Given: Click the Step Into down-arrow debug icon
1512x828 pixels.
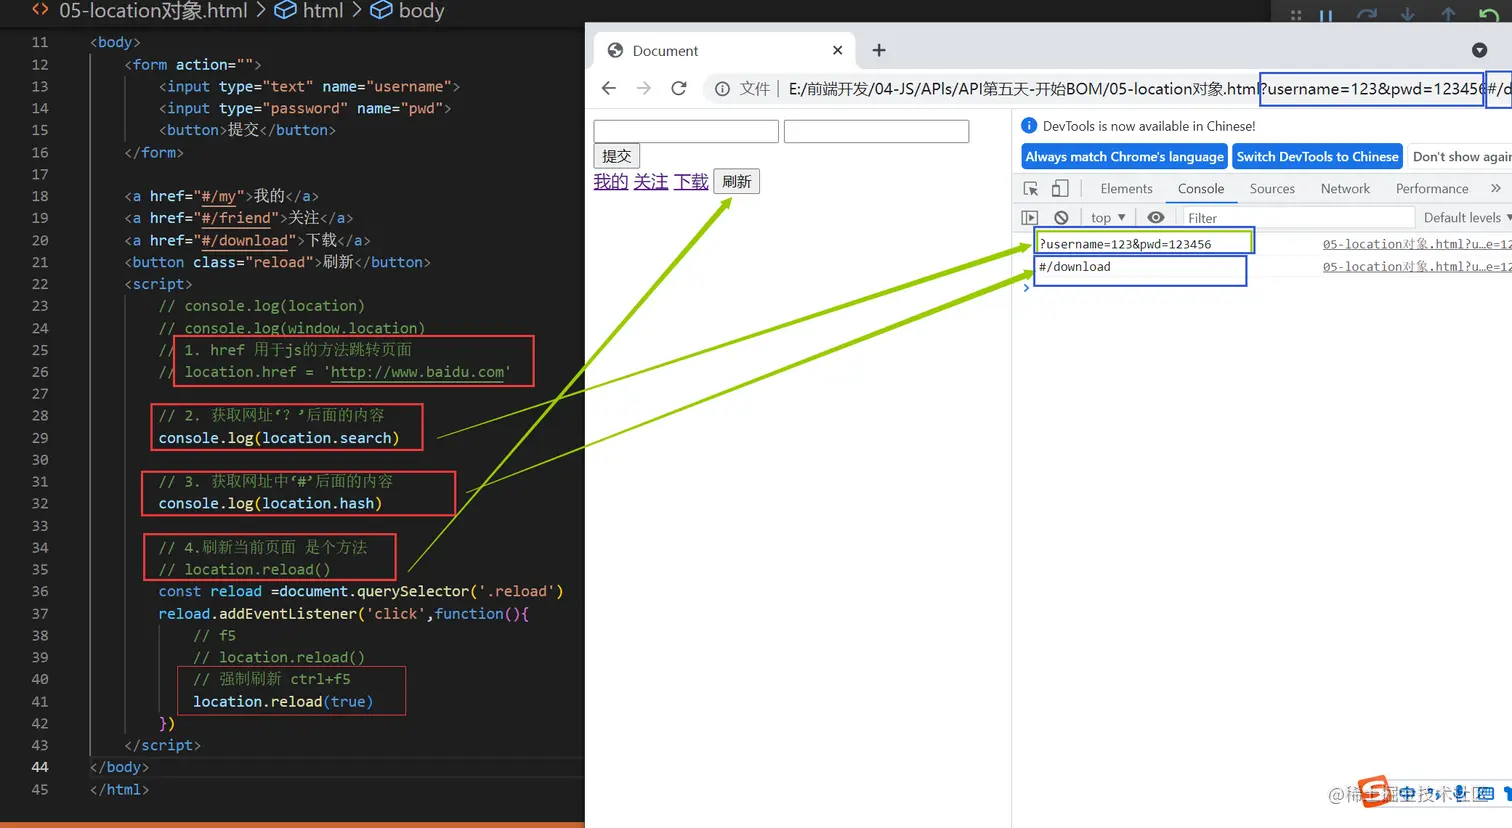Looking at the screenshot, I should 1407,15.
